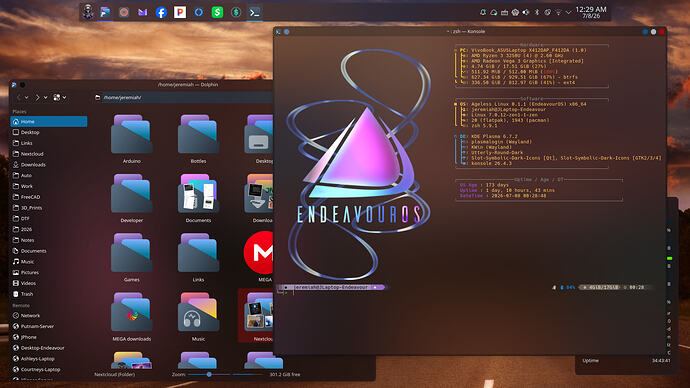Click the Konsole window title bar menu icon
The image size is (690, 388).
278,32
